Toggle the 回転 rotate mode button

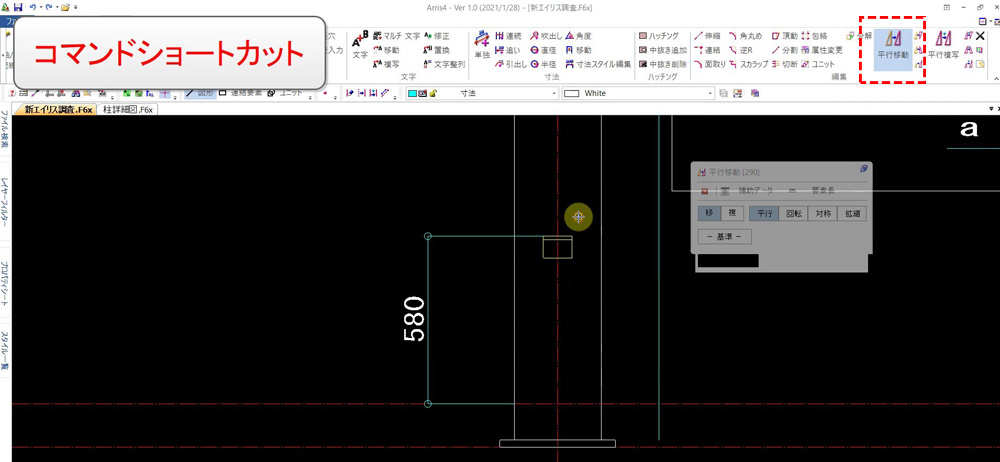click(794, 213)
